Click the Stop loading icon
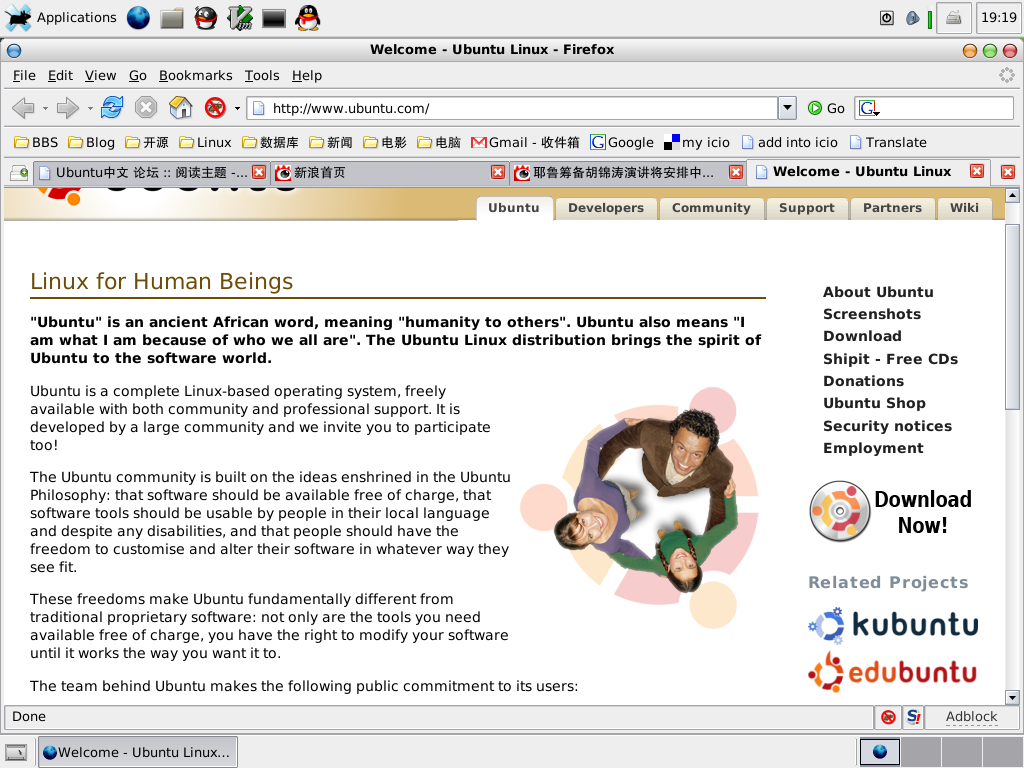Image resolution: width=1024 pixels, height=768 pixels. pos(146,108)
